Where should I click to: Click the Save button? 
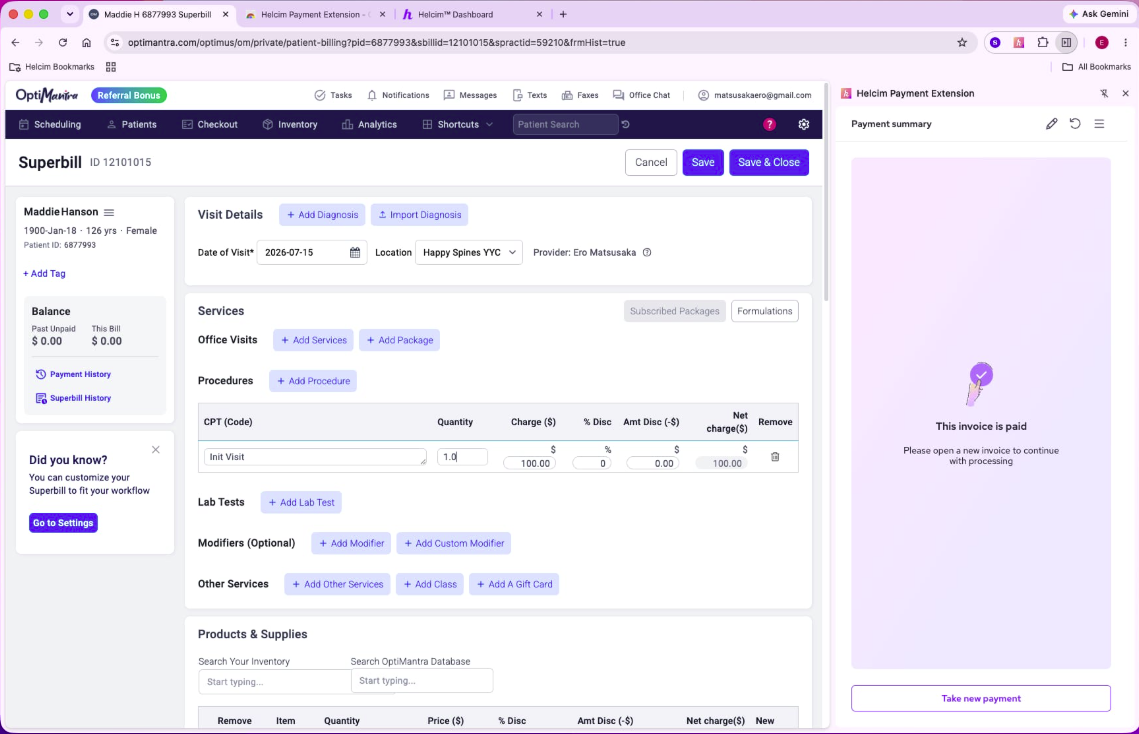pyautogui.click(x=702, y=162)
